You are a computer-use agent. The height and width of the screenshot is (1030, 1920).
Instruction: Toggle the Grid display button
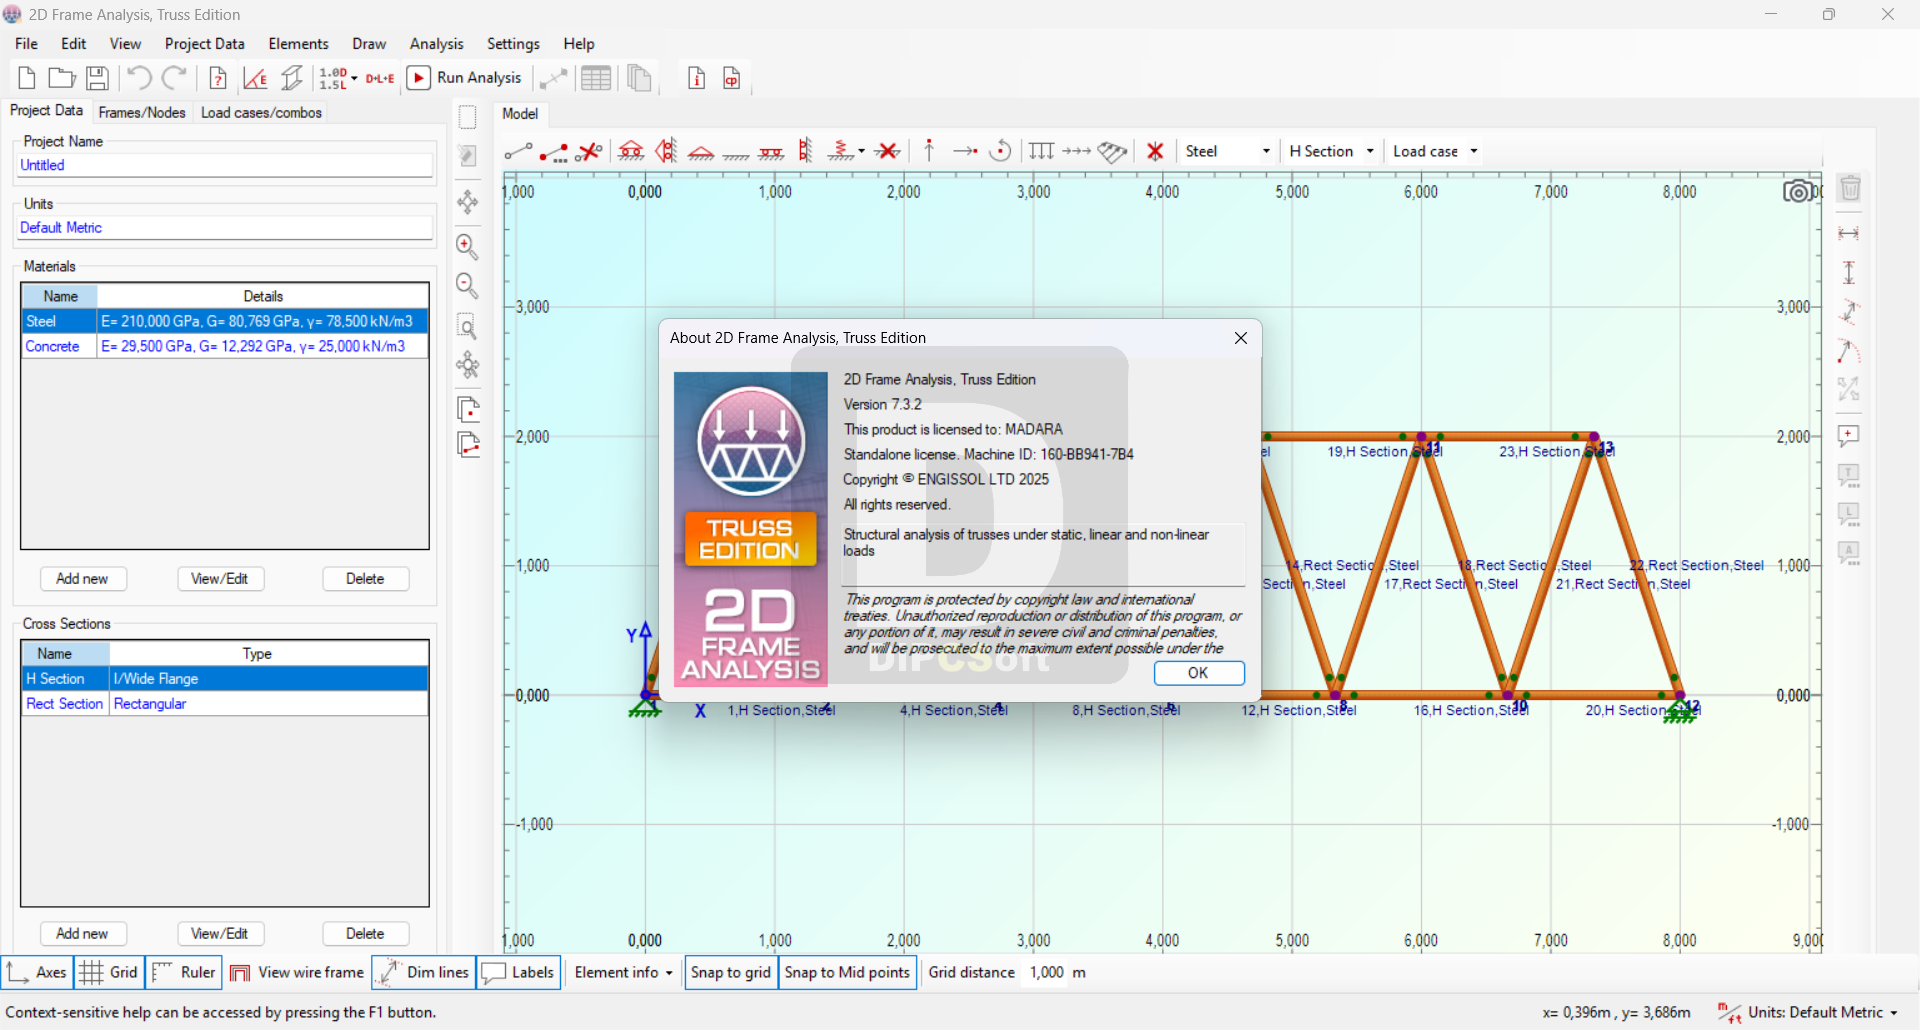[109, 972]
